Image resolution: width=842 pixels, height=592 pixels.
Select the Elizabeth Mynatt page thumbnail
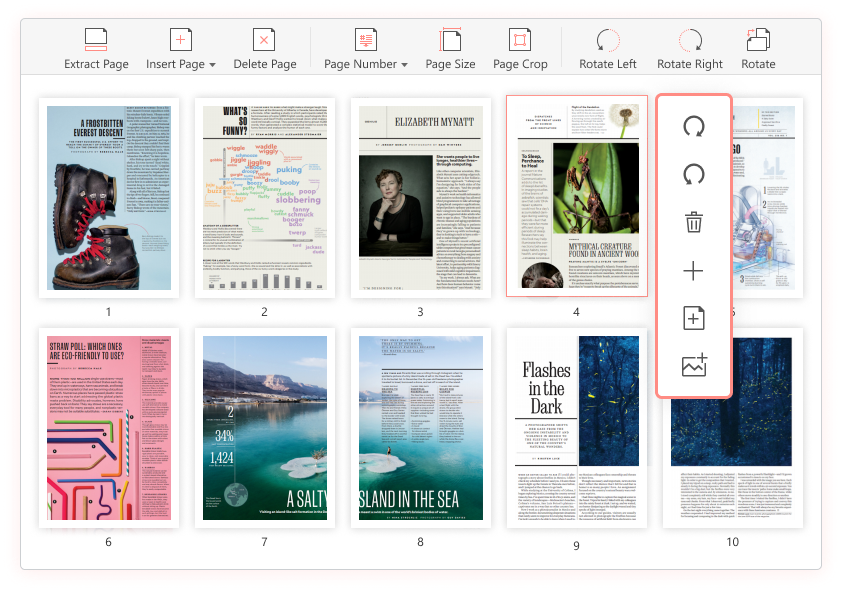[420, 197]
